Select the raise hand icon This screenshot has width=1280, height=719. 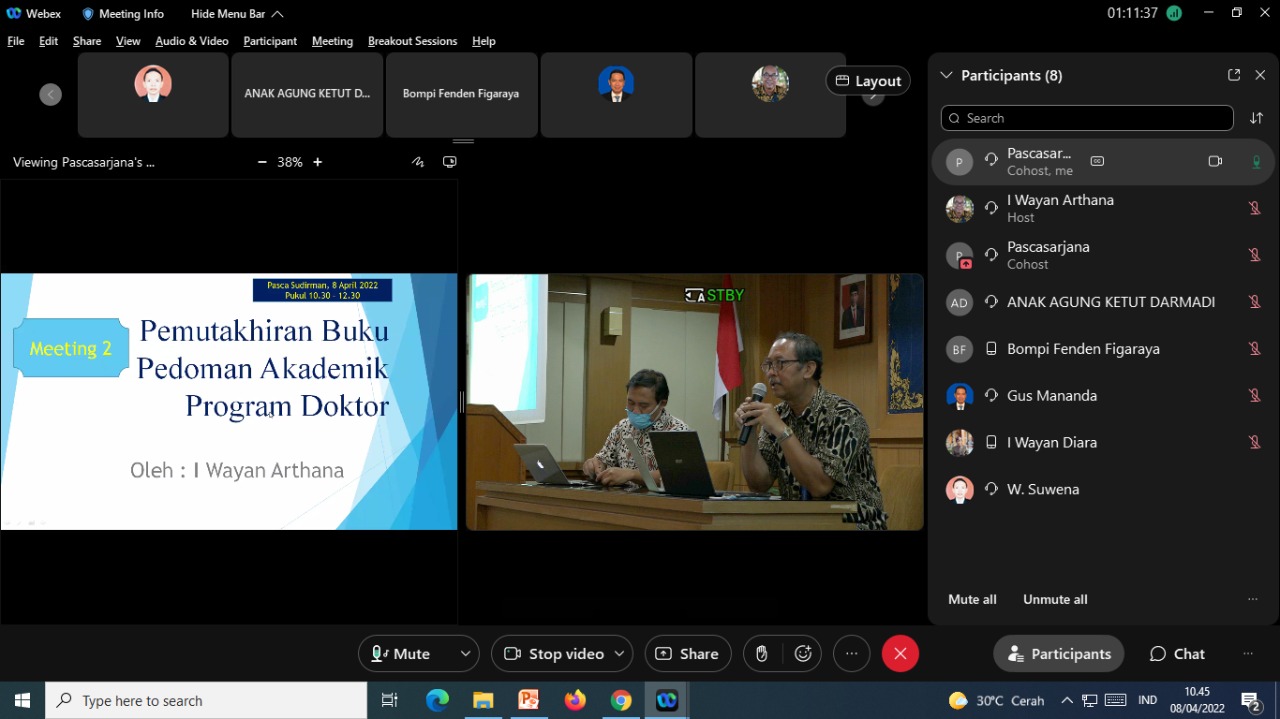pyautogui.click(x=760, y=653)
